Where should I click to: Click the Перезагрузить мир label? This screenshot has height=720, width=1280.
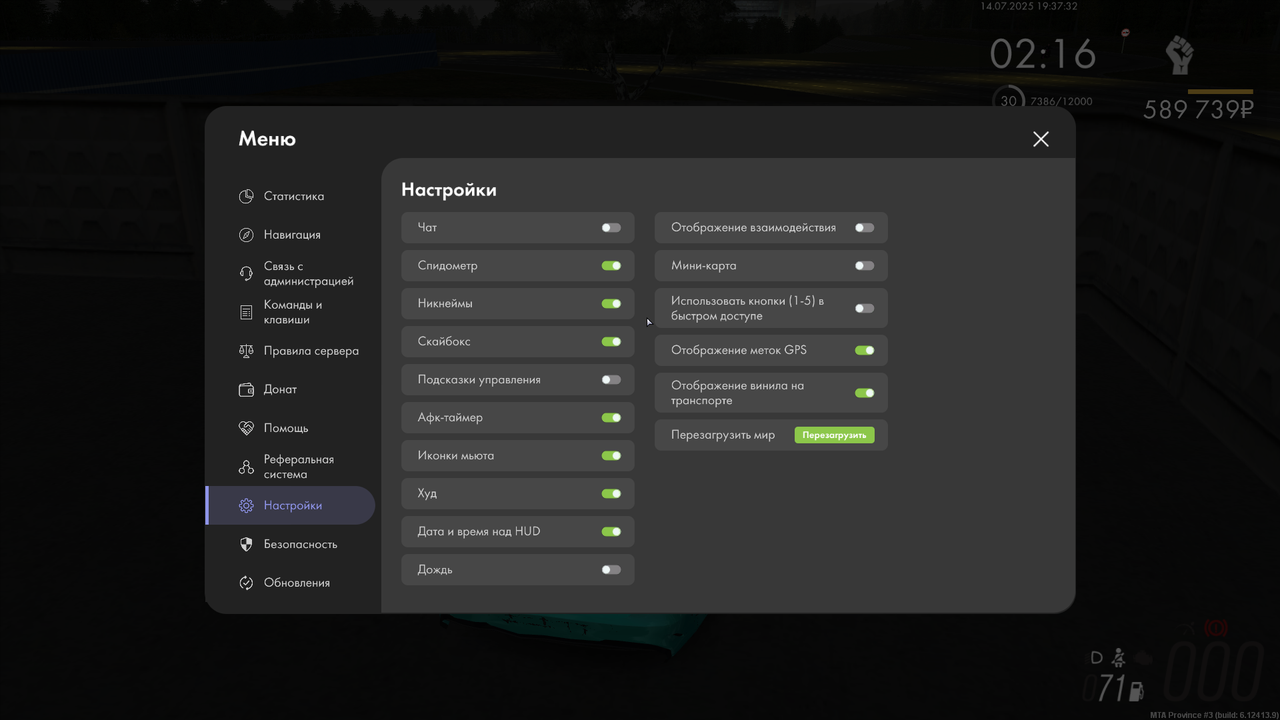pyautogui.click(x=723, y=435)
